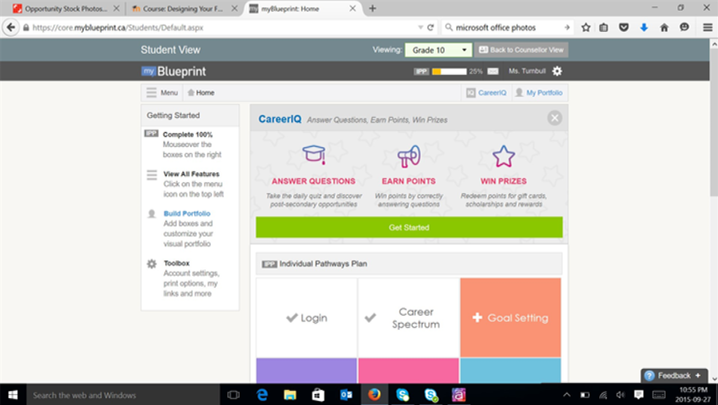The height and width of the screenshot is (405, 718).
Task: Click the chat bubble icon in browser toolbar
Action: coord(684,27)
